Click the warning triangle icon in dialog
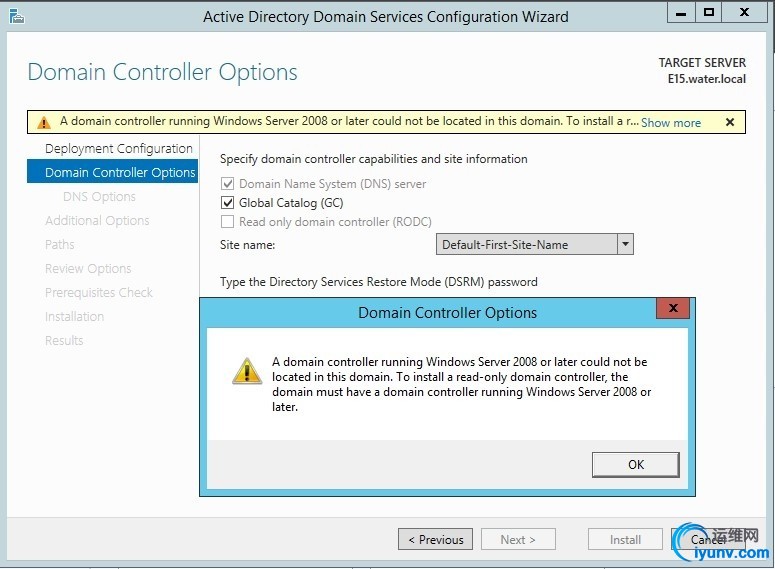 (x=247, y=371)
